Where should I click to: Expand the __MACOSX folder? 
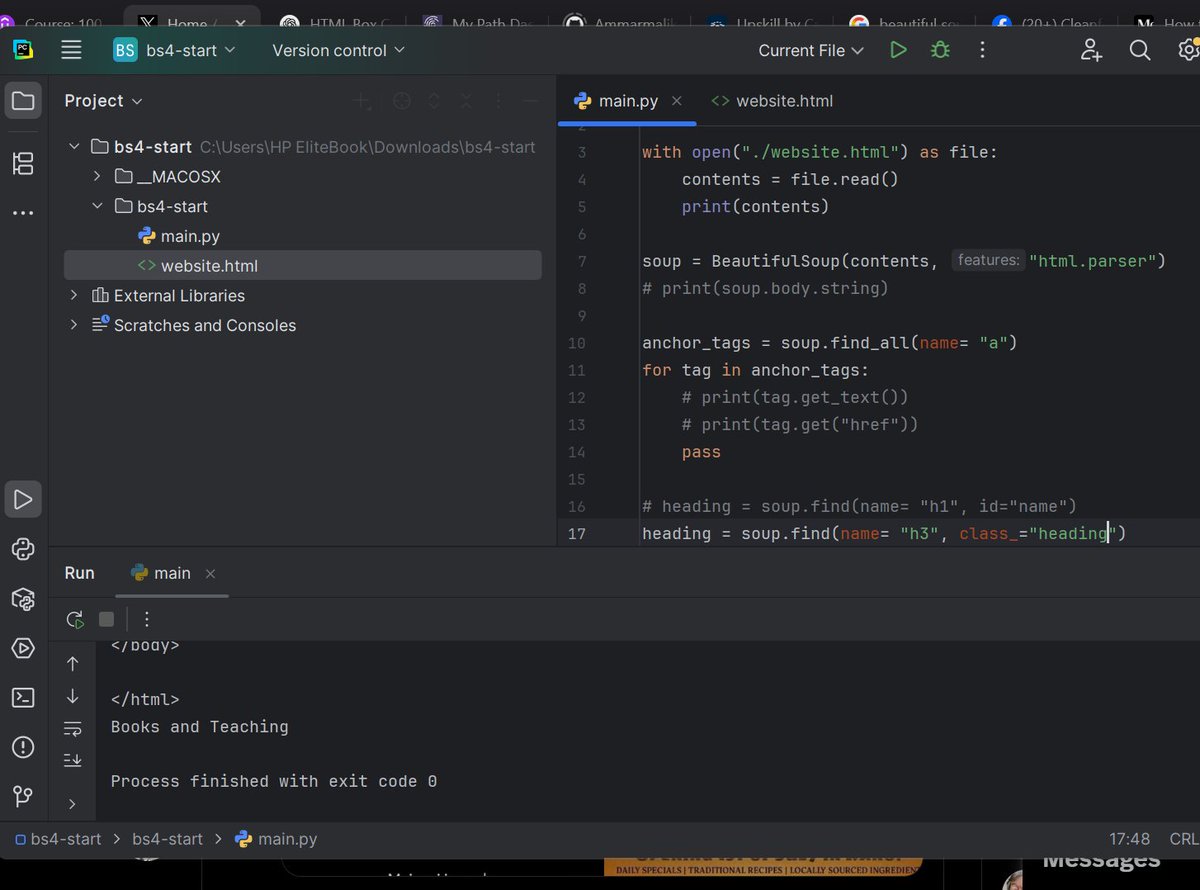pos(97,177)
